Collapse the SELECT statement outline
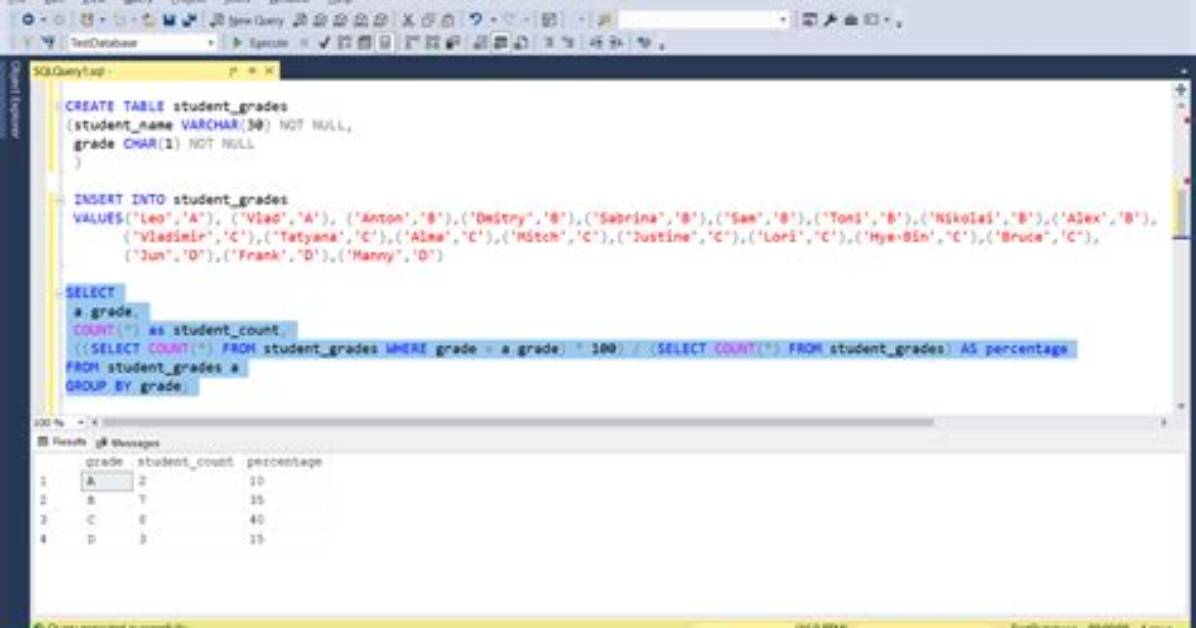 (59, 293)
